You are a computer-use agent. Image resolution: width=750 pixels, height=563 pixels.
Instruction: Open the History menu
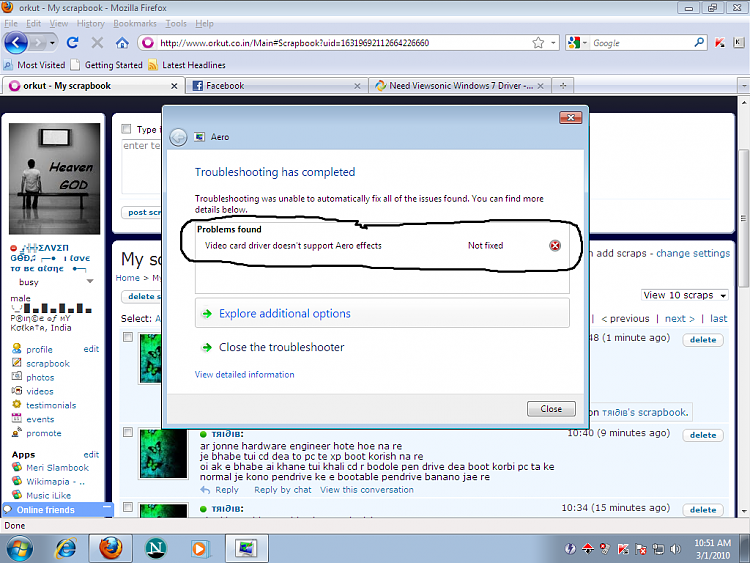pos(90,23)
